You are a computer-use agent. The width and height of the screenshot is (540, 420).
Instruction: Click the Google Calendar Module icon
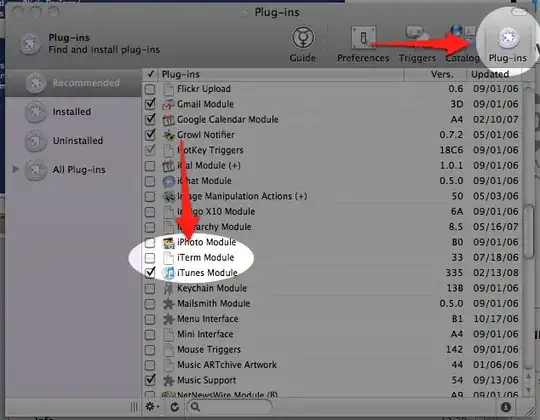point(169,119)
